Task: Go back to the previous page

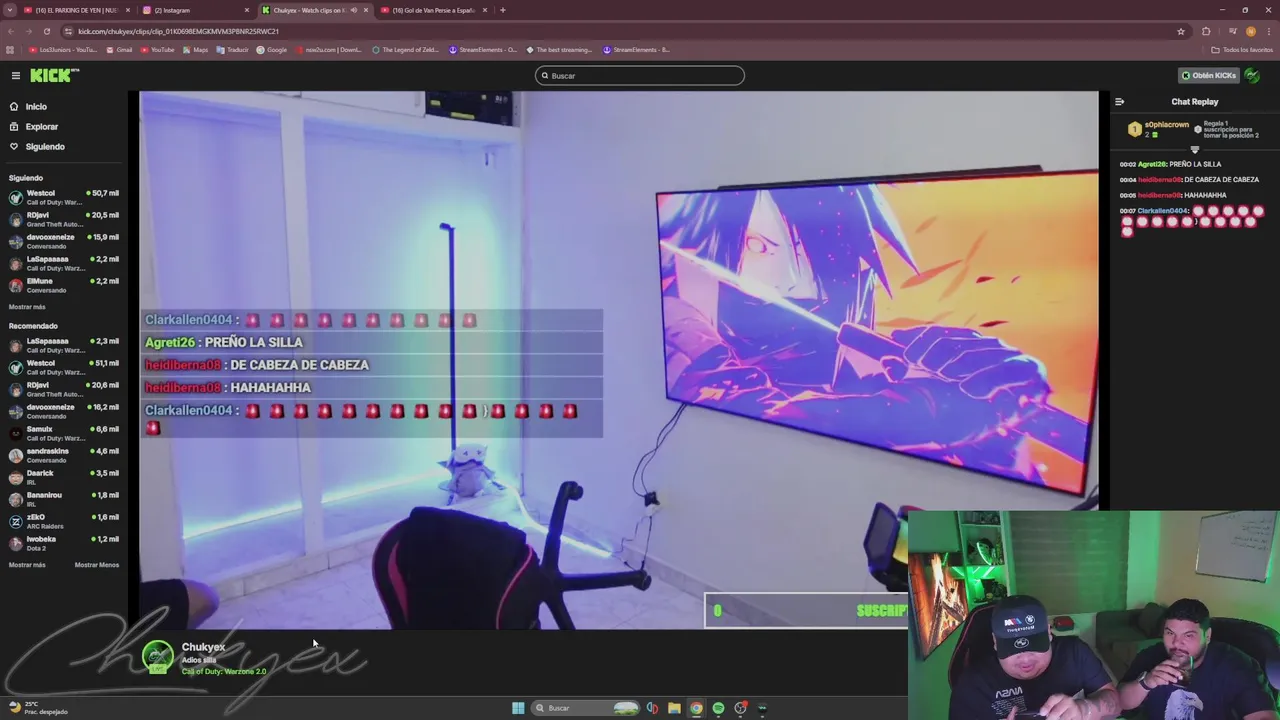Action: coord(11,31)
